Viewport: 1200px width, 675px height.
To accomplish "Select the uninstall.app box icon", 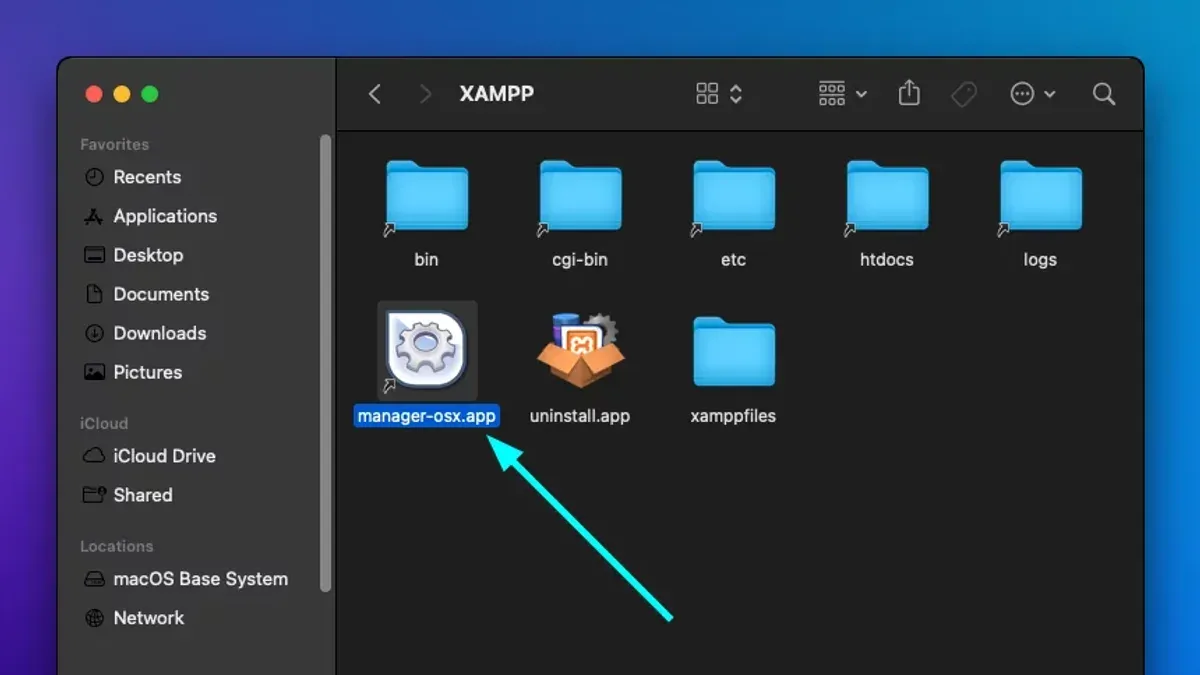I will coord(580,350).
